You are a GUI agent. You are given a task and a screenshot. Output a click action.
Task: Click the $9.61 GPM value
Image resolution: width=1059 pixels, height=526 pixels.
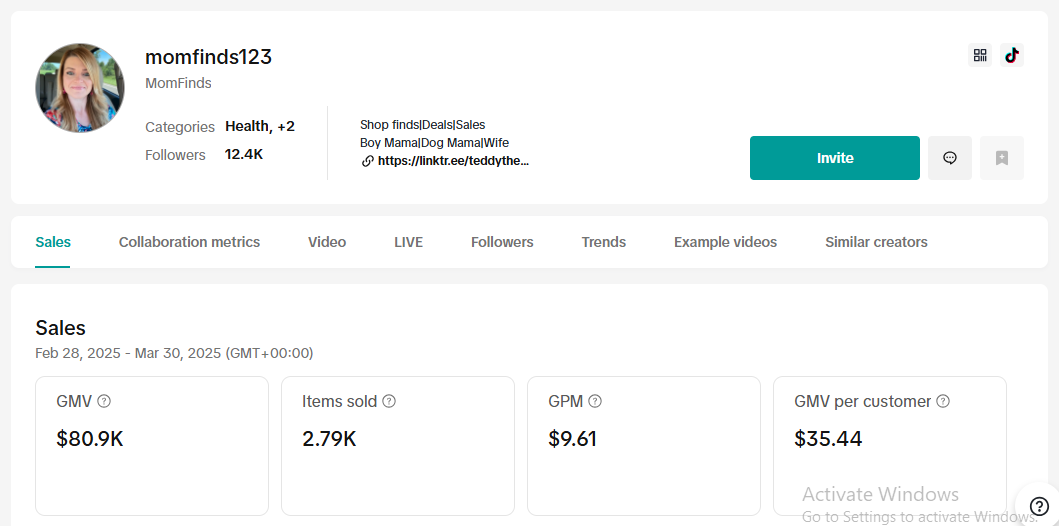pyautogui.click(x=573, y=439)
